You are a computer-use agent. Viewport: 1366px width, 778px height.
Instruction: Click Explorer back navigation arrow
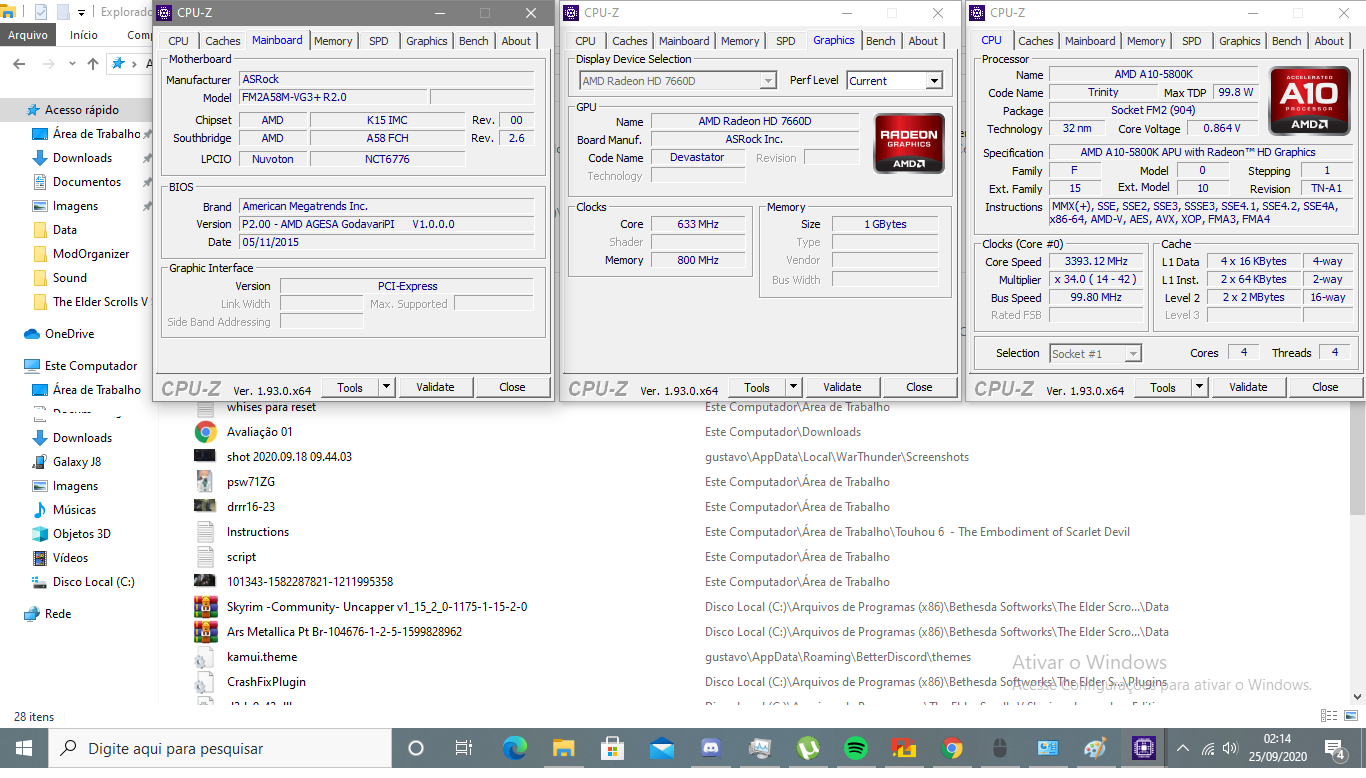click(x=18, y=63)
